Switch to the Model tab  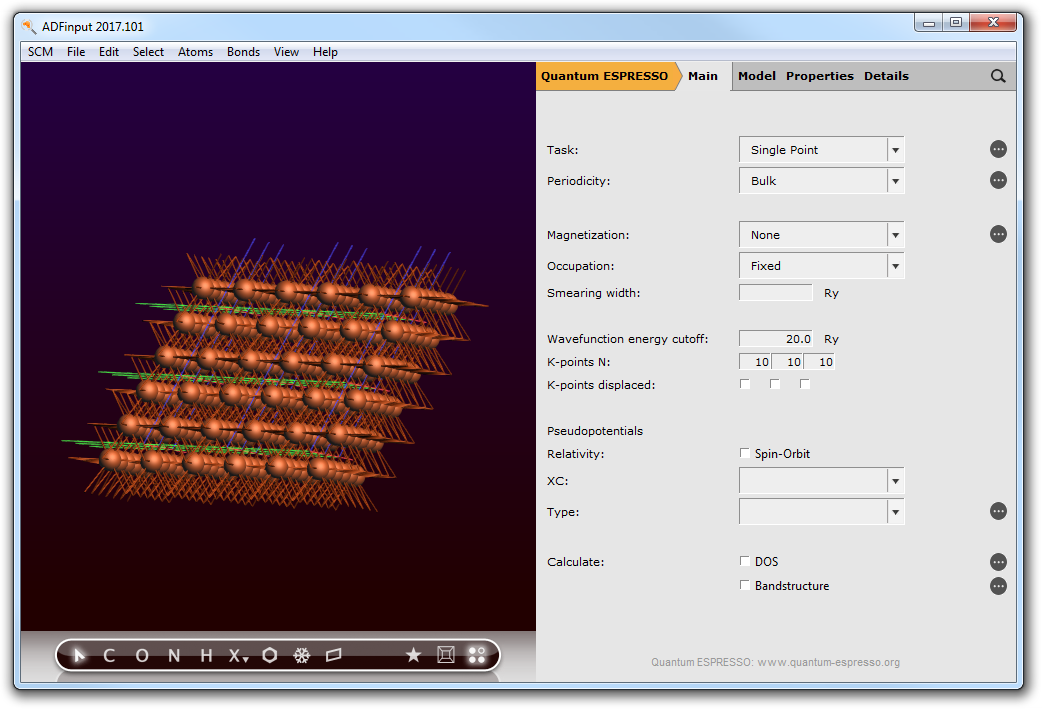click(x=757, y=76)
